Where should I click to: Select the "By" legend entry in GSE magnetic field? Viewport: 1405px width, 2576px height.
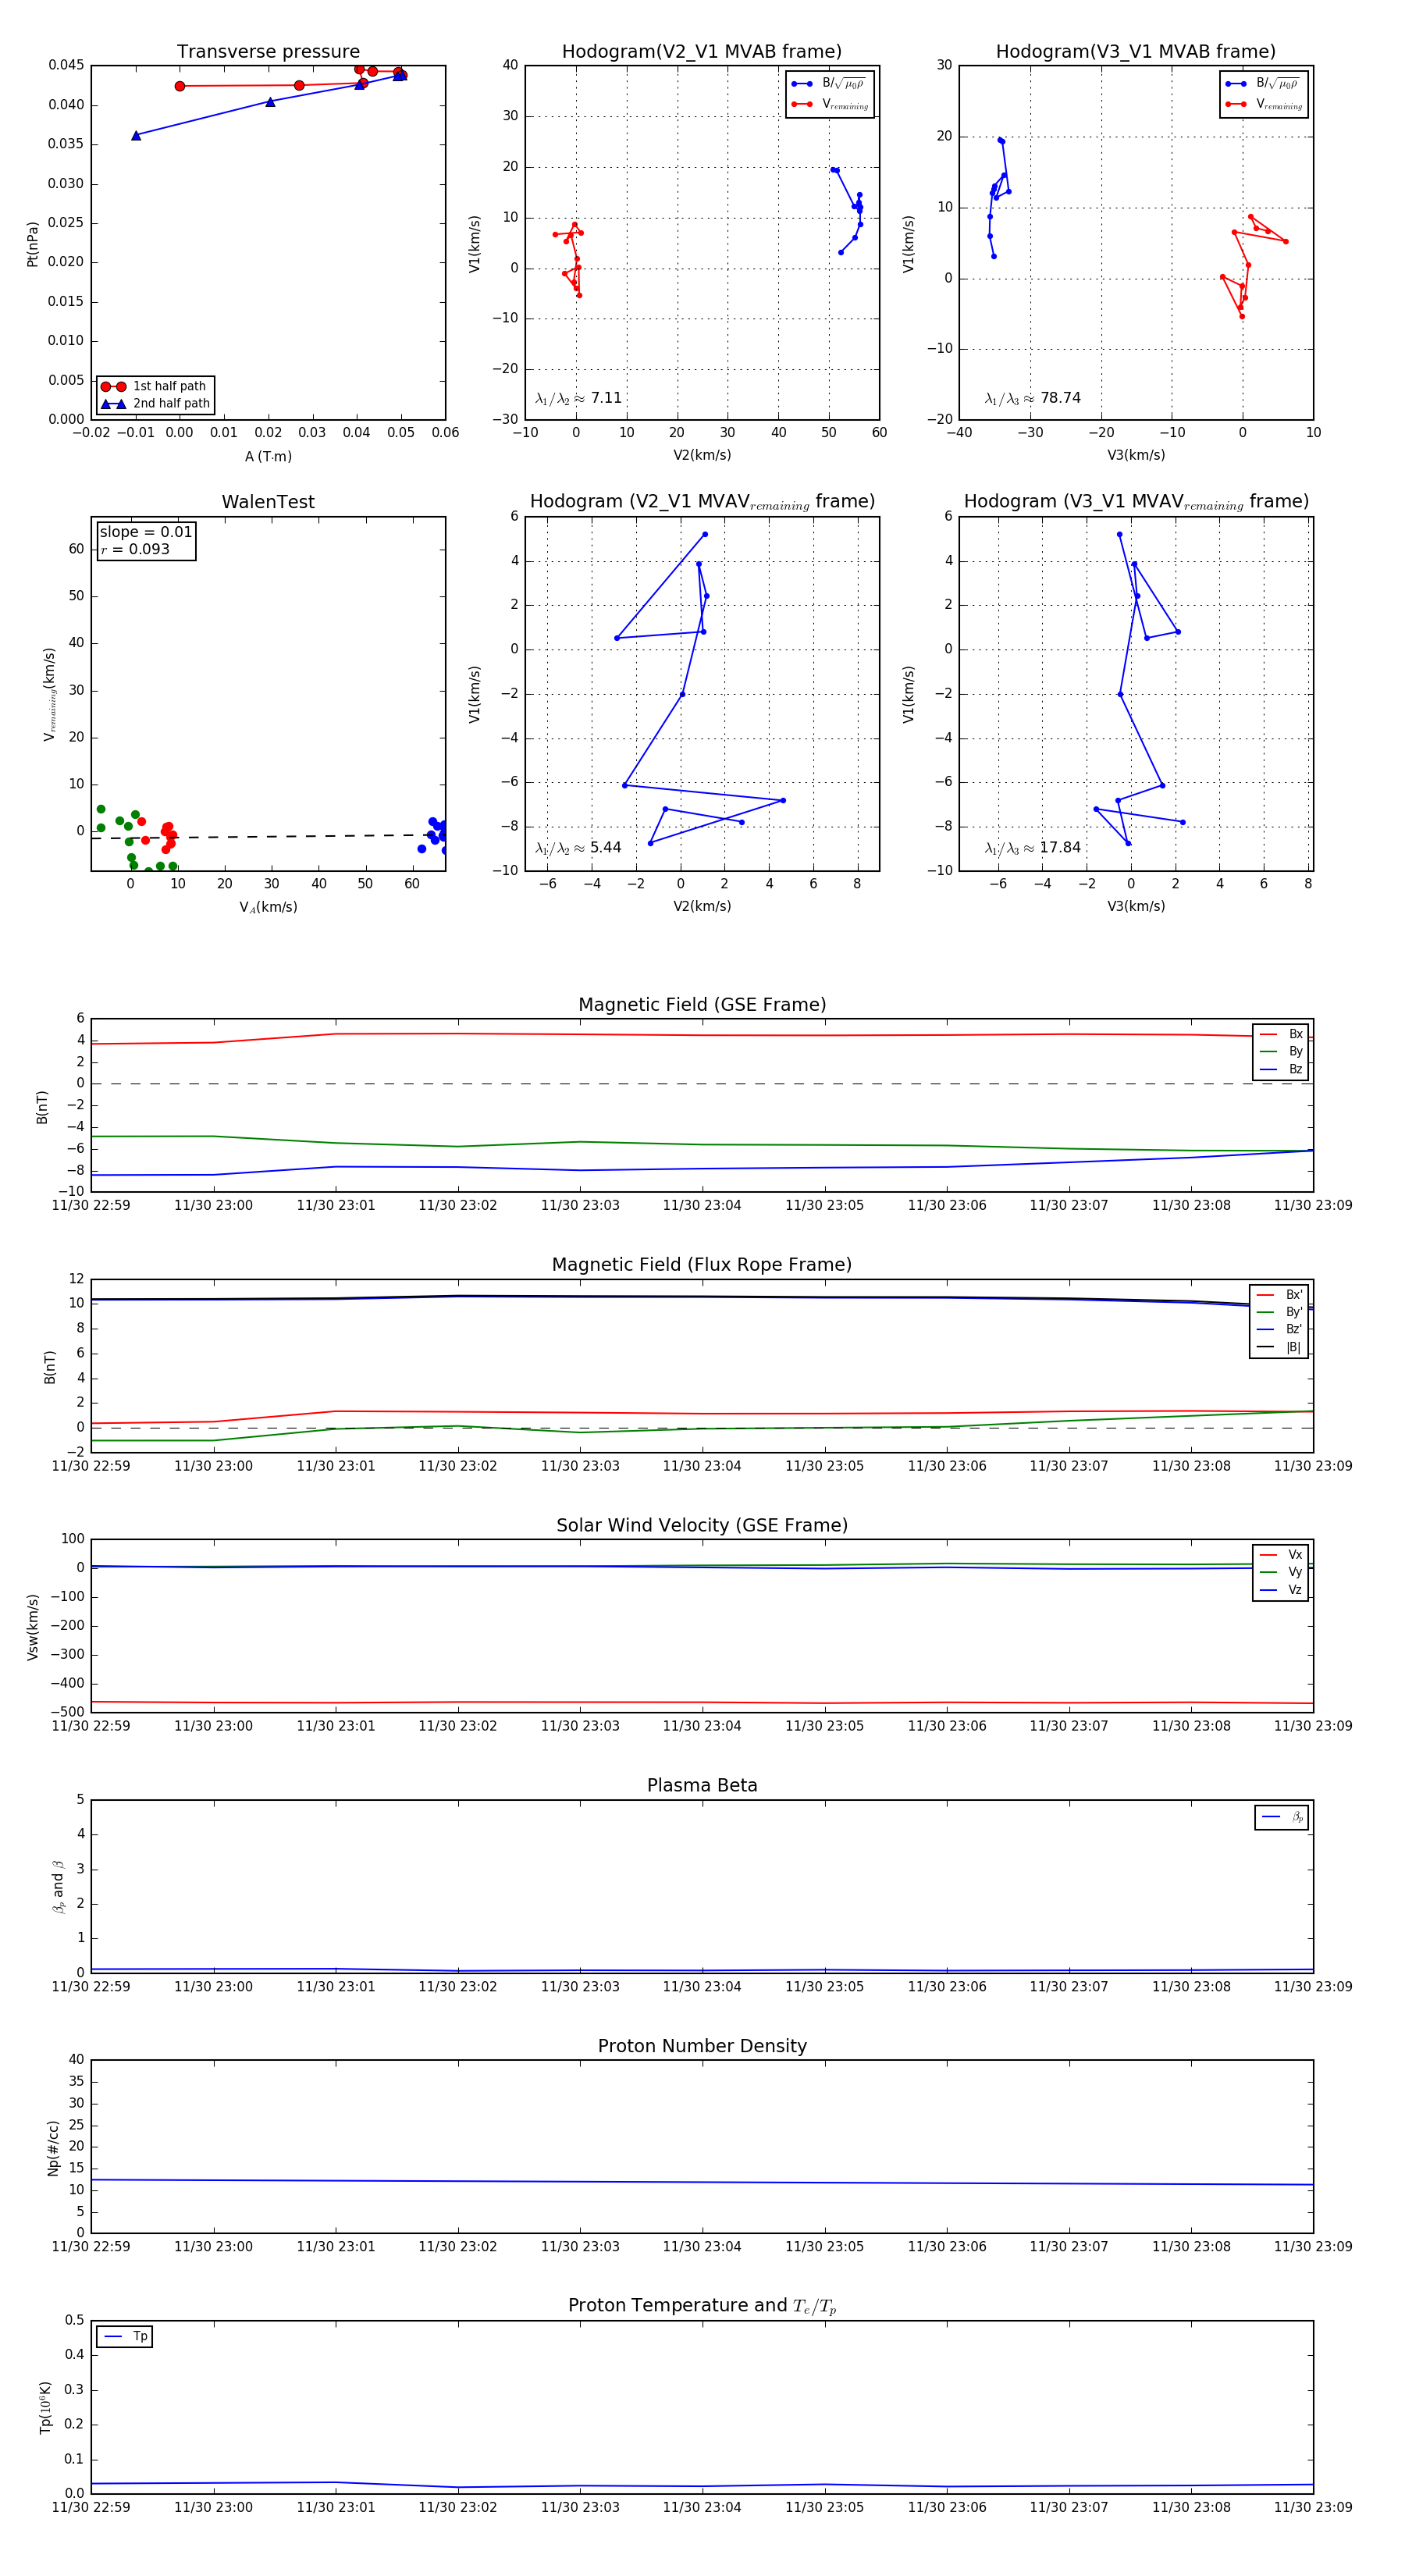[x=1282, y=1051]
